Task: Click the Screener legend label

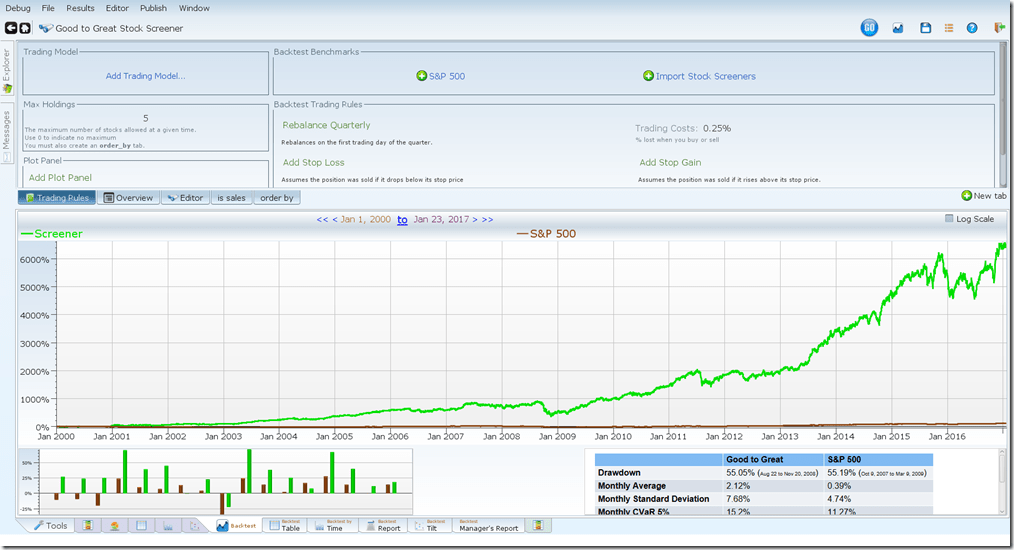Action: pos(58,234)
